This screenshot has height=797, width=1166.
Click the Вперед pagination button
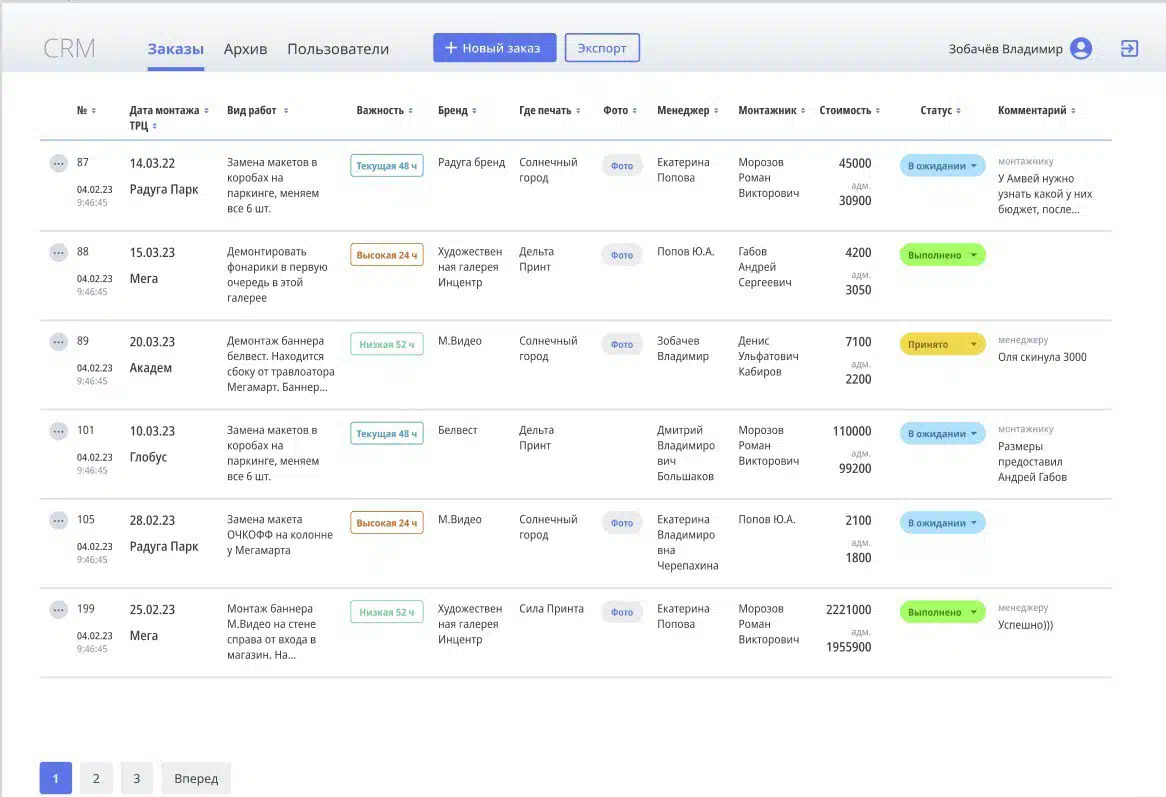[x=196, y=778]
